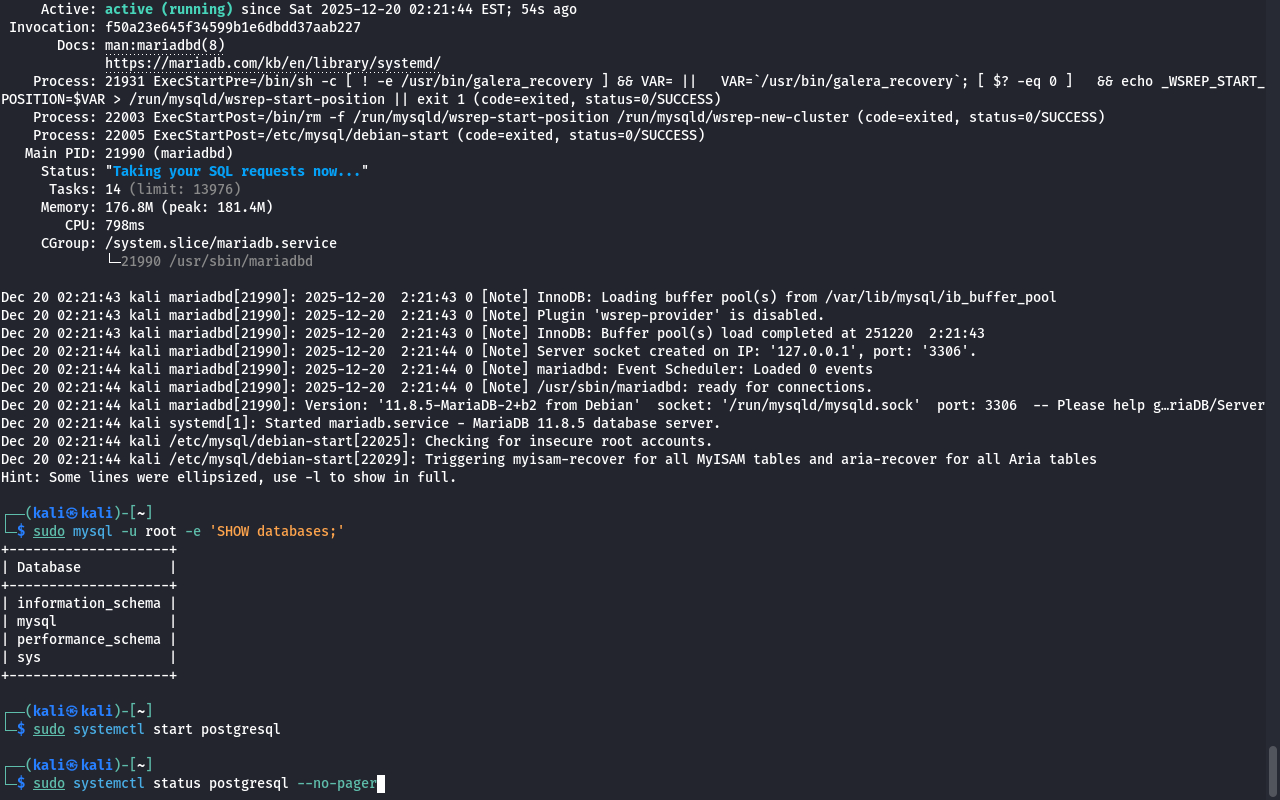Click the sys database row
Image resolution: width=1280 pixels, height=800 pixels.
(29, 657)
